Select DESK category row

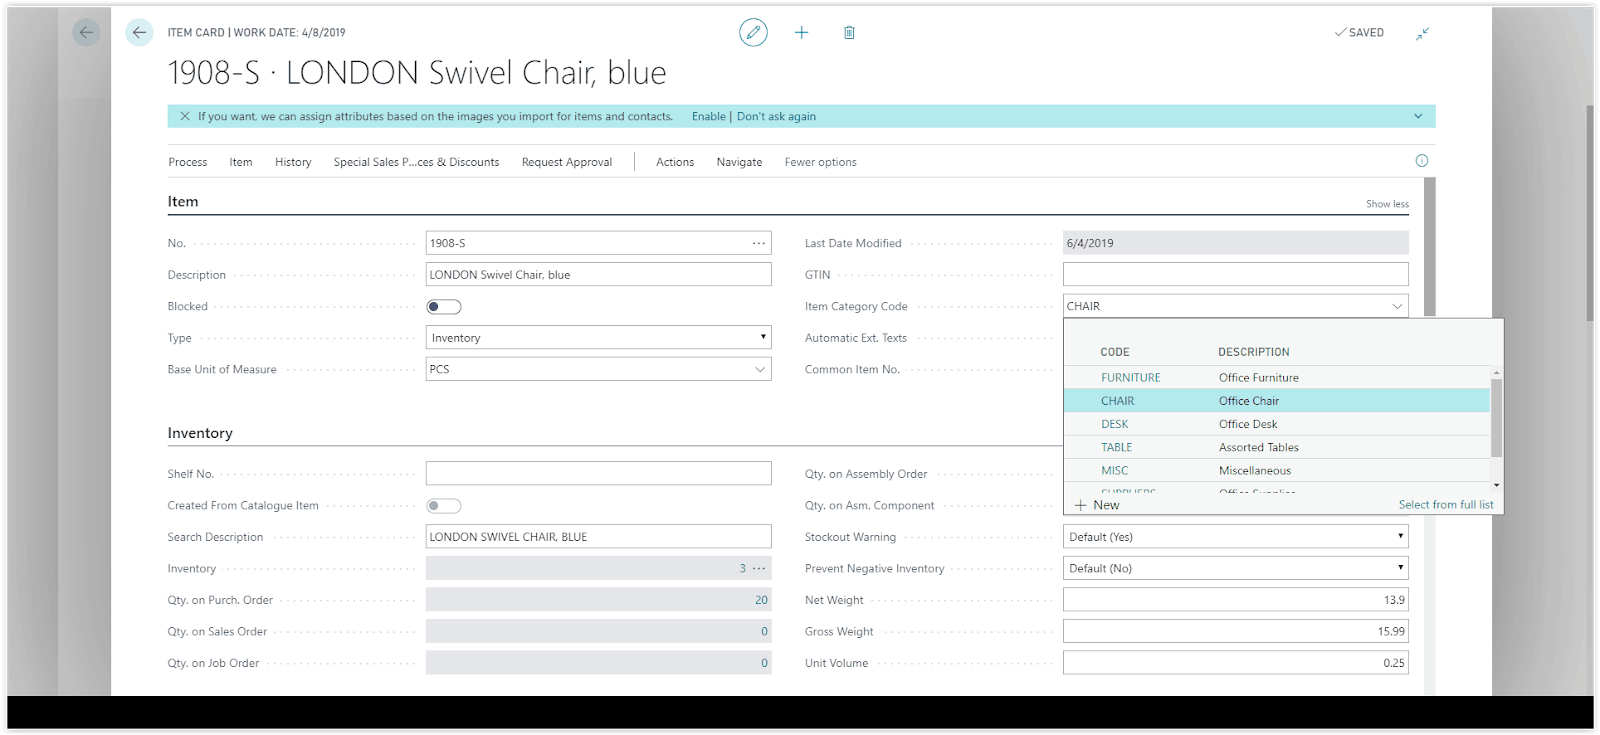point(1277,424)
